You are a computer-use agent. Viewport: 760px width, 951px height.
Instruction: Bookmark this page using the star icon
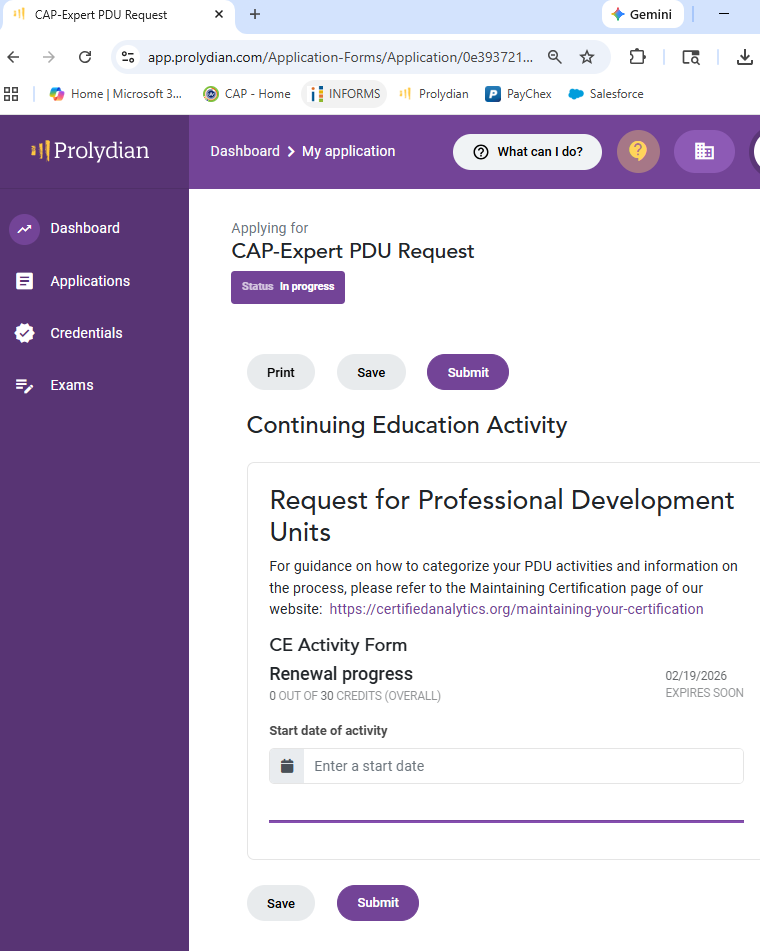587,57
